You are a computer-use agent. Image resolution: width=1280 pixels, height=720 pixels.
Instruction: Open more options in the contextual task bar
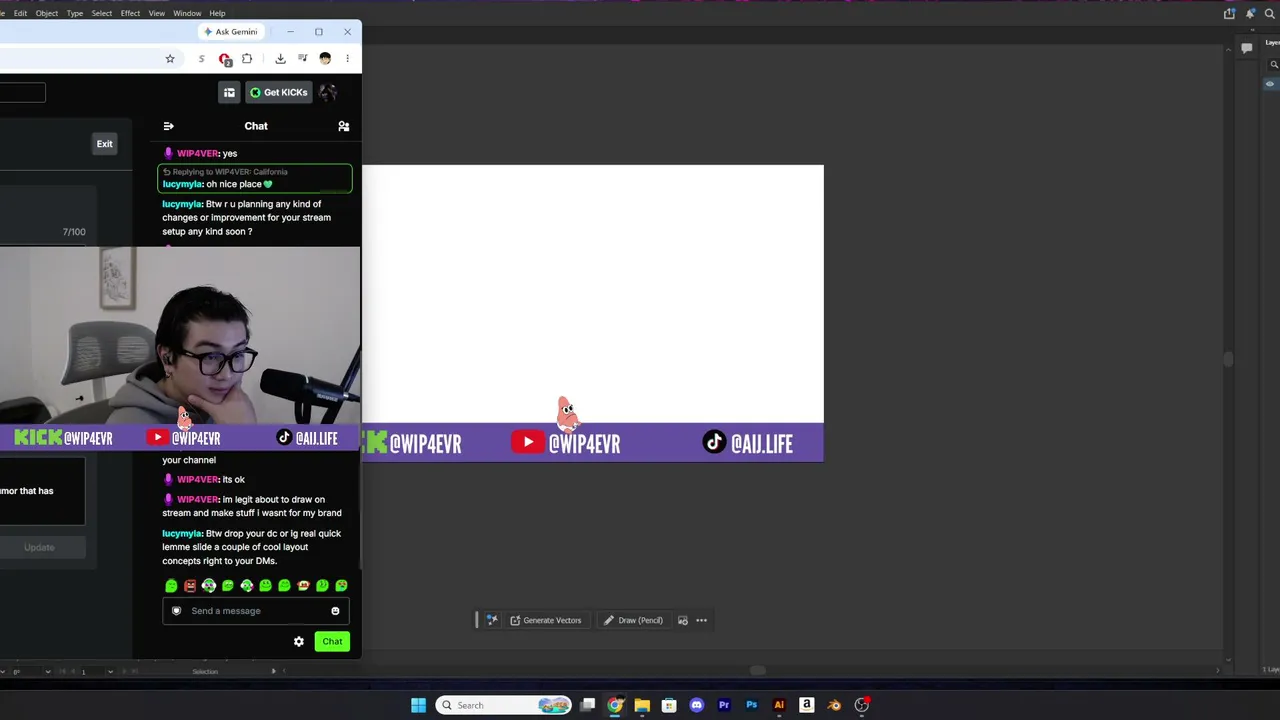(701, 621)
